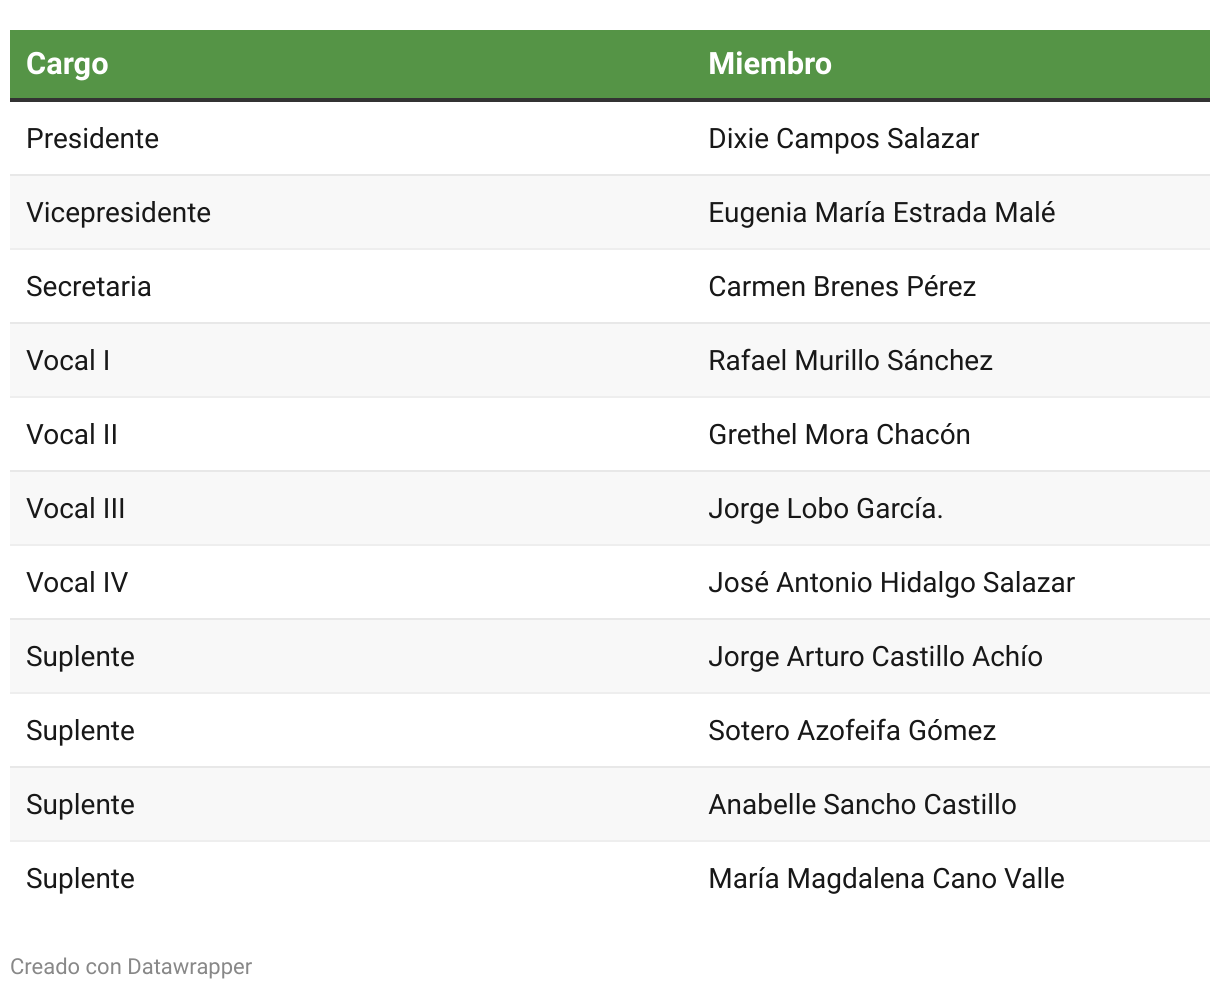Select the Vicepresidente row label
The image size is (1220, 990).
118,212
